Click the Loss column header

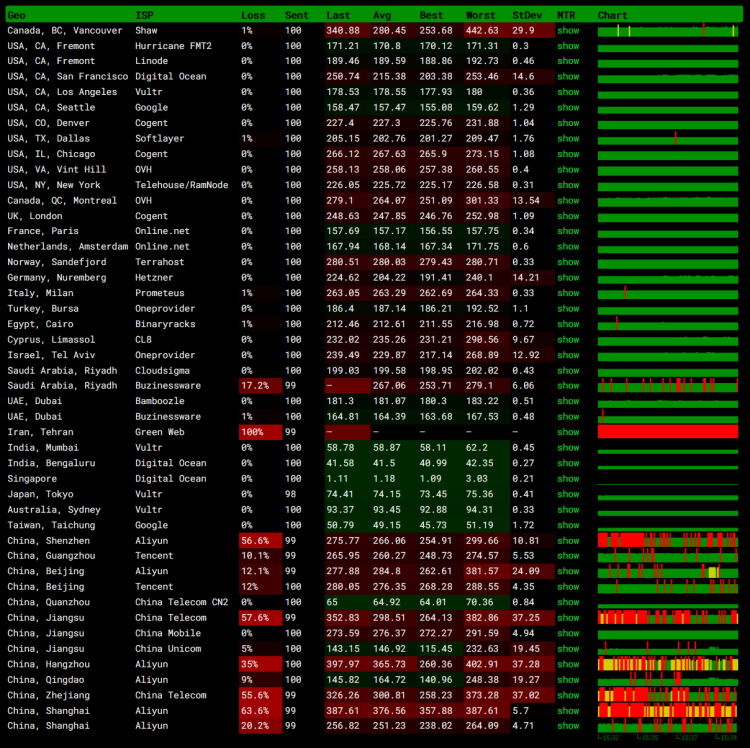pyautogui.click(x=253, y=15)
